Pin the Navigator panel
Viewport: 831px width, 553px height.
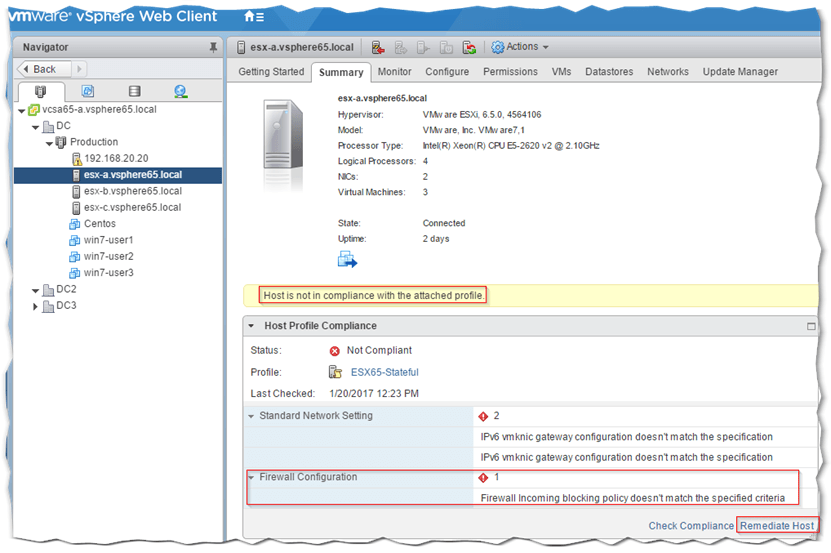tap(213, 47)
